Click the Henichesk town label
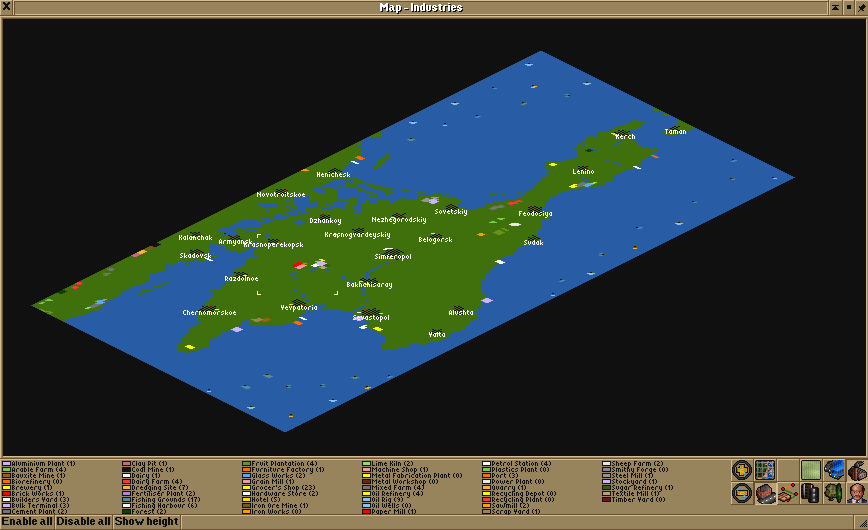The image size is (868, 530). tap(333, 174)
